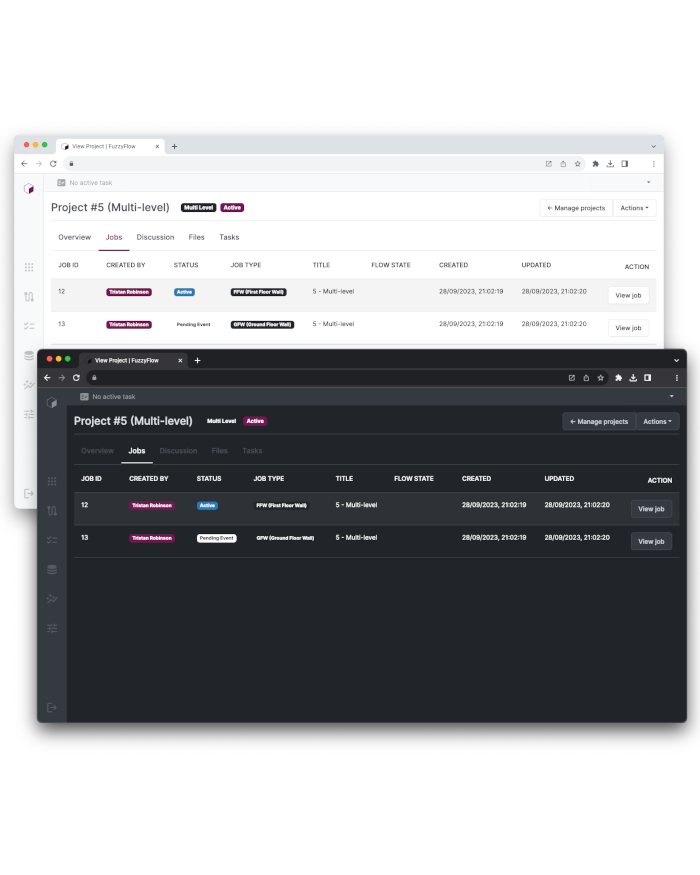Screen dimensions: 700x875
Task: Click Manage projects button in dark window
Action: (599, 422)
